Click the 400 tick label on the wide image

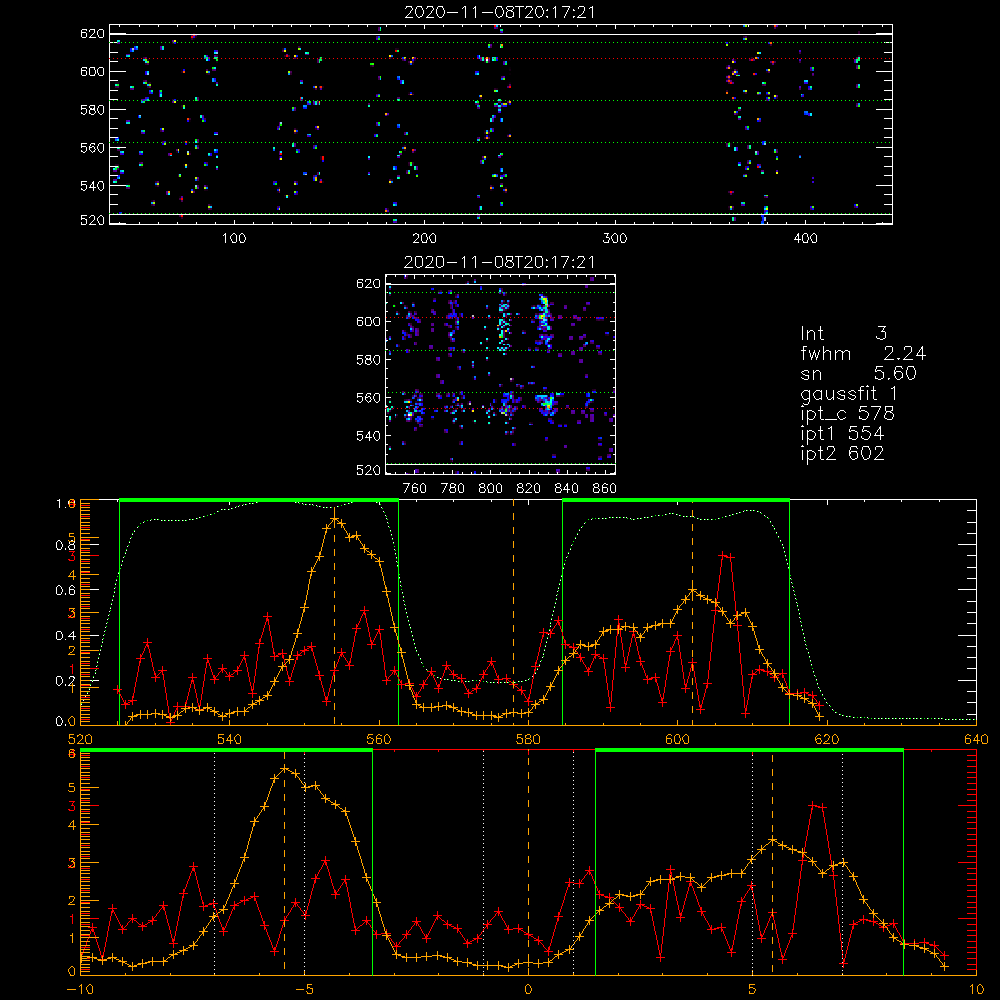click(x=805, y=239)
